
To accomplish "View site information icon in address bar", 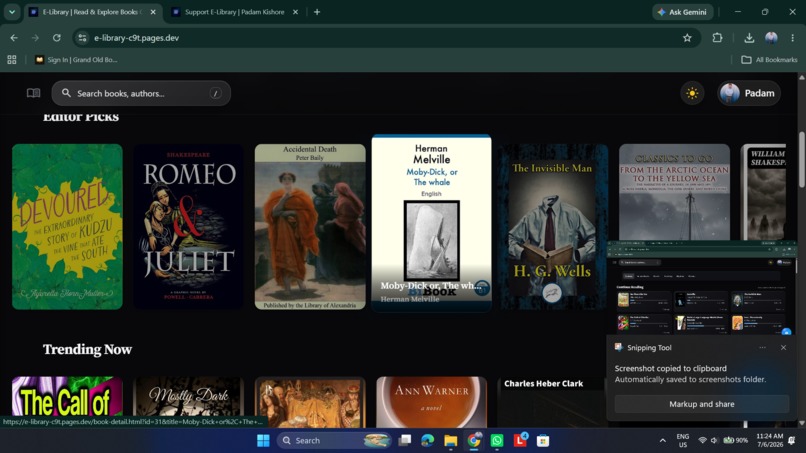I will click(82, 38).
